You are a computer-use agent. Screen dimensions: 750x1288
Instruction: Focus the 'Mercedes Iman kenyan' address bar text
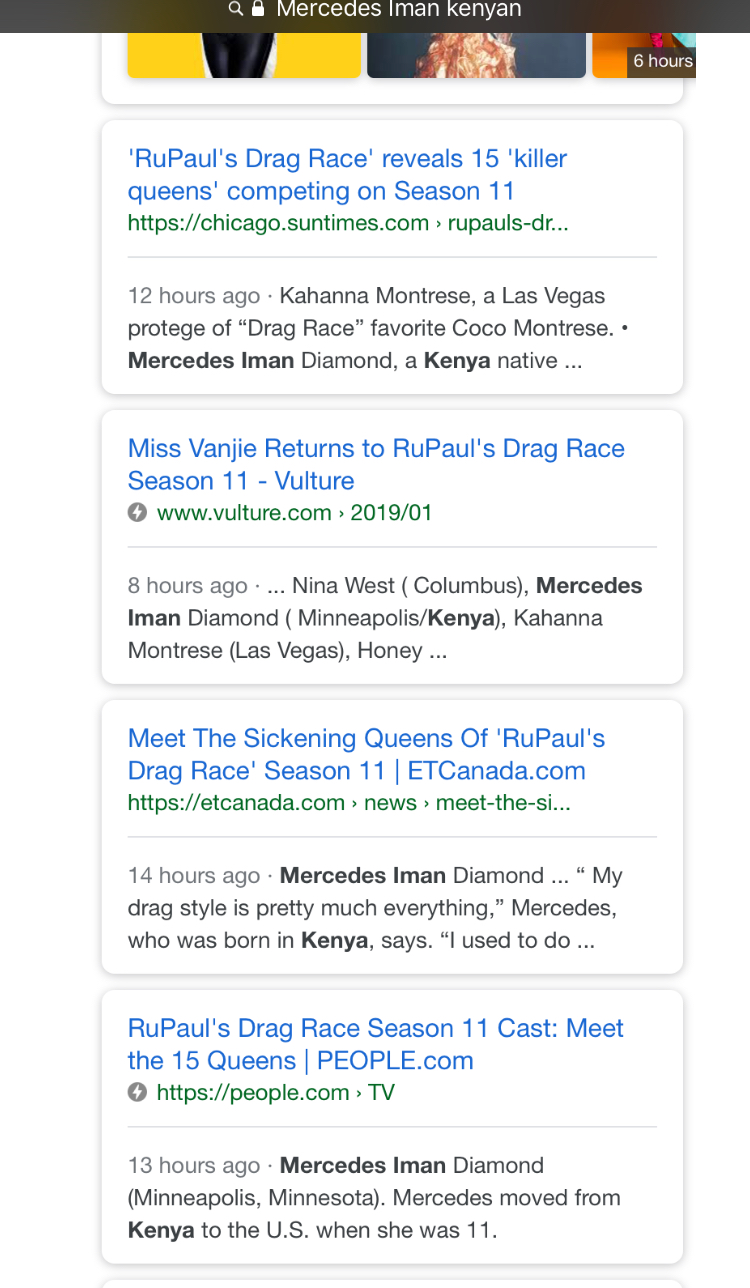398,10
